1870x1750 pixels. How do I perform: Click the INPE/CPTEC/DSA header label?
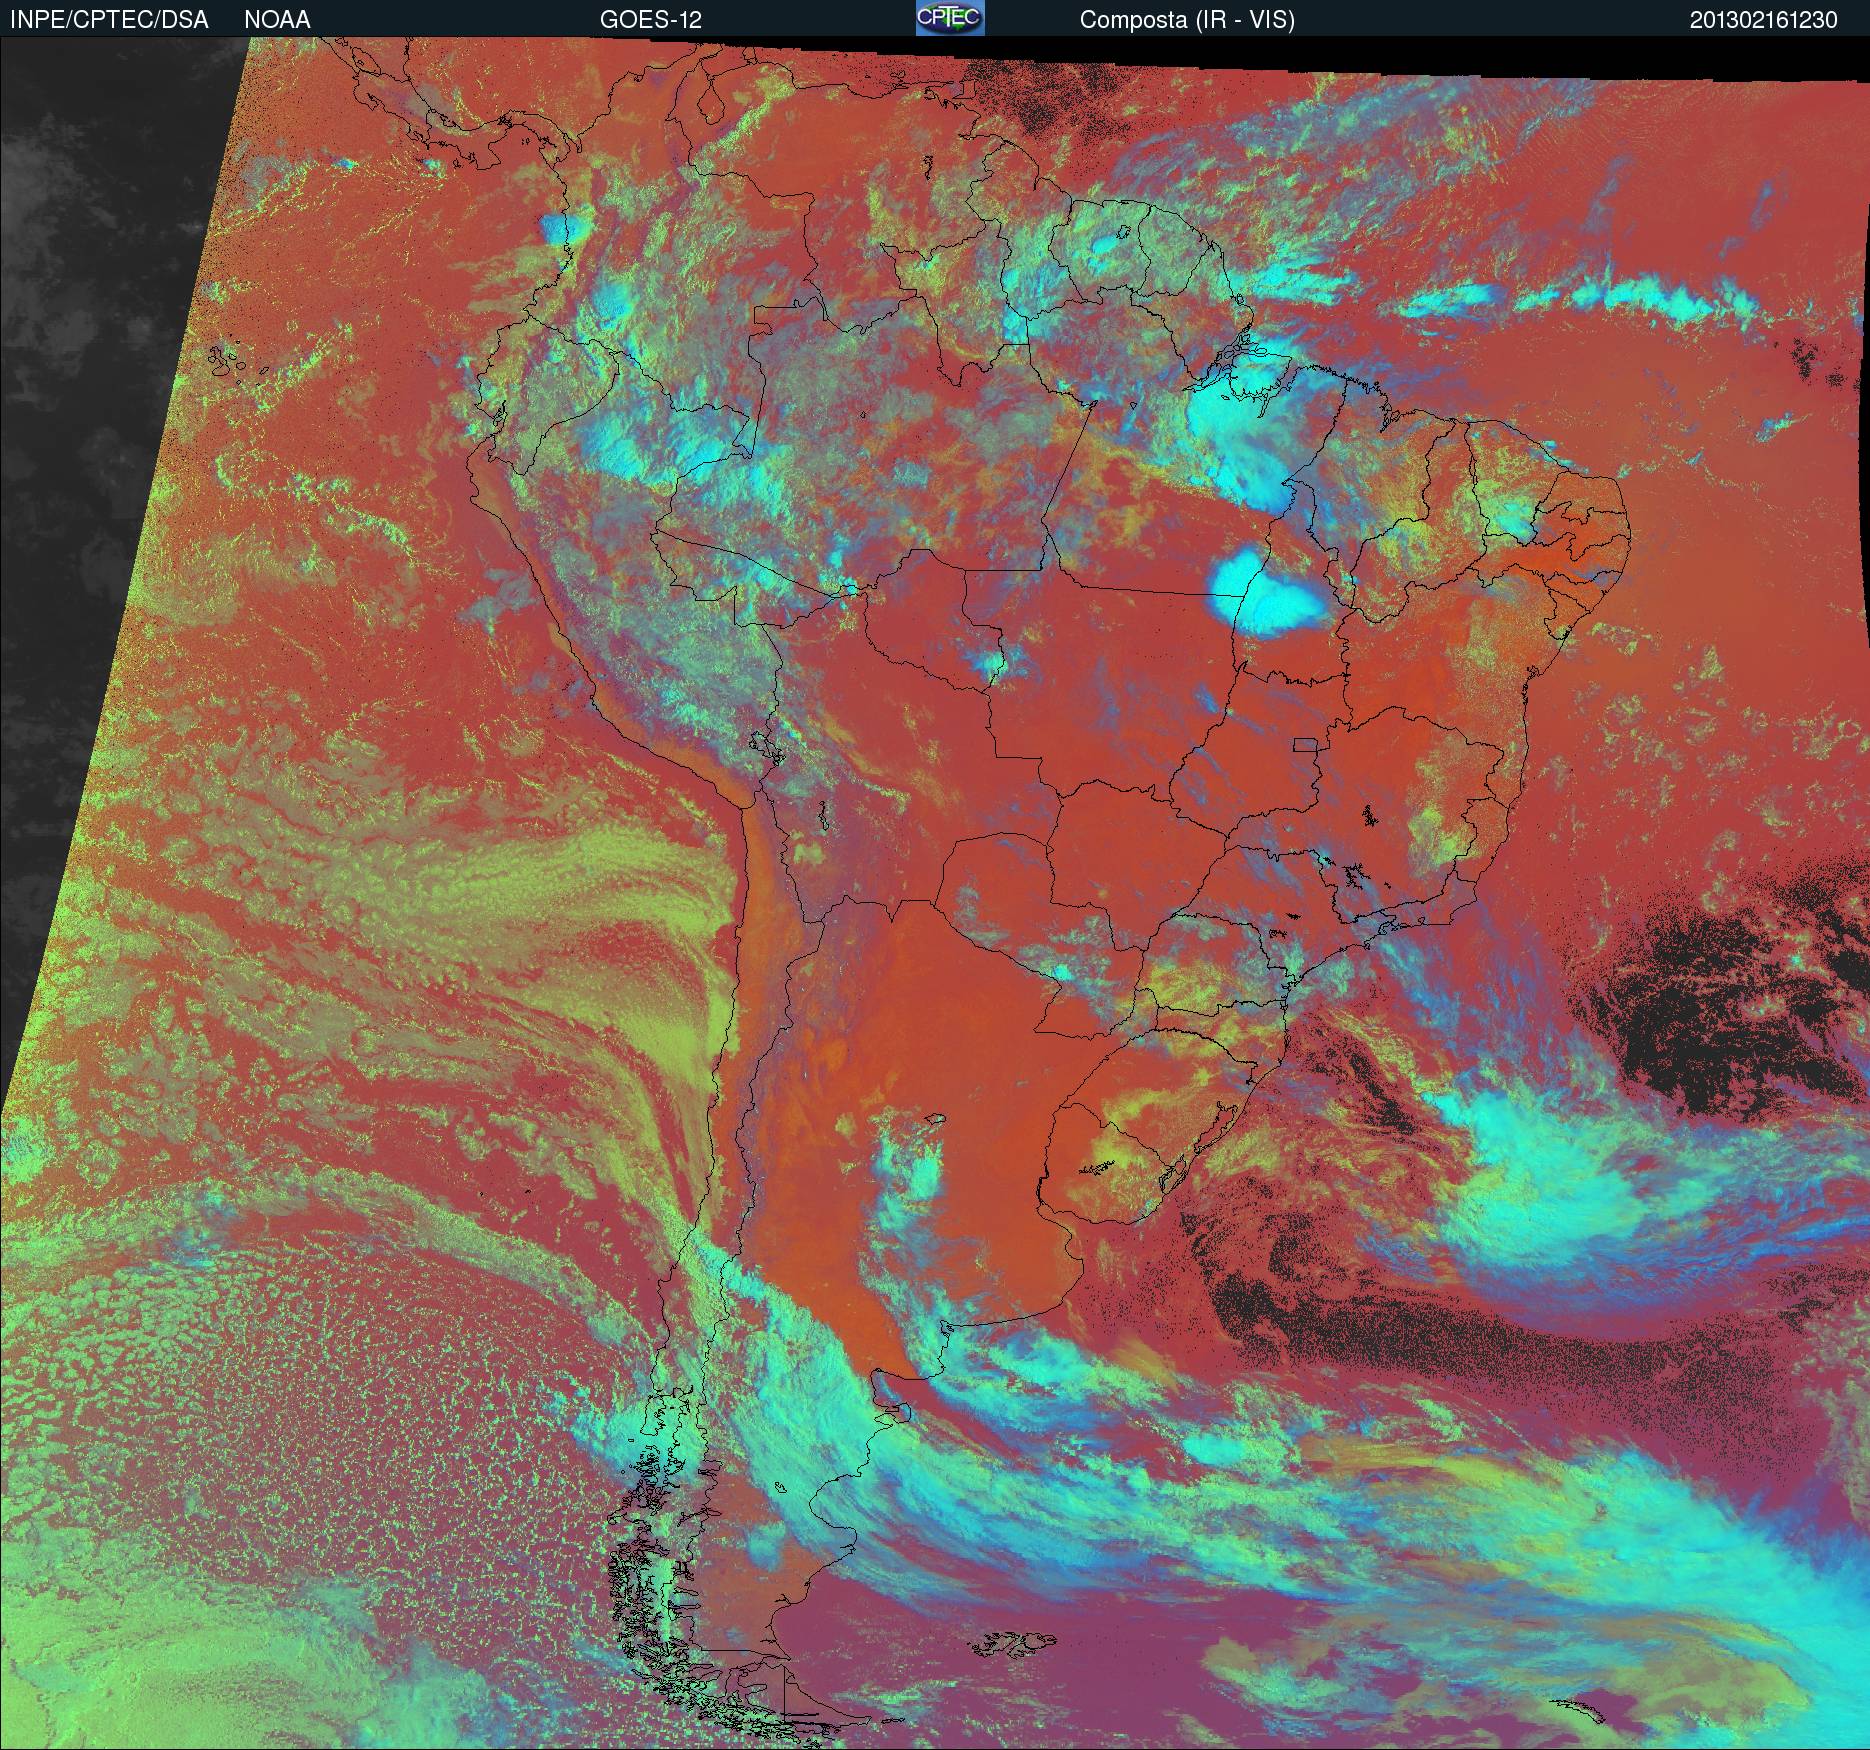[109, 19]
